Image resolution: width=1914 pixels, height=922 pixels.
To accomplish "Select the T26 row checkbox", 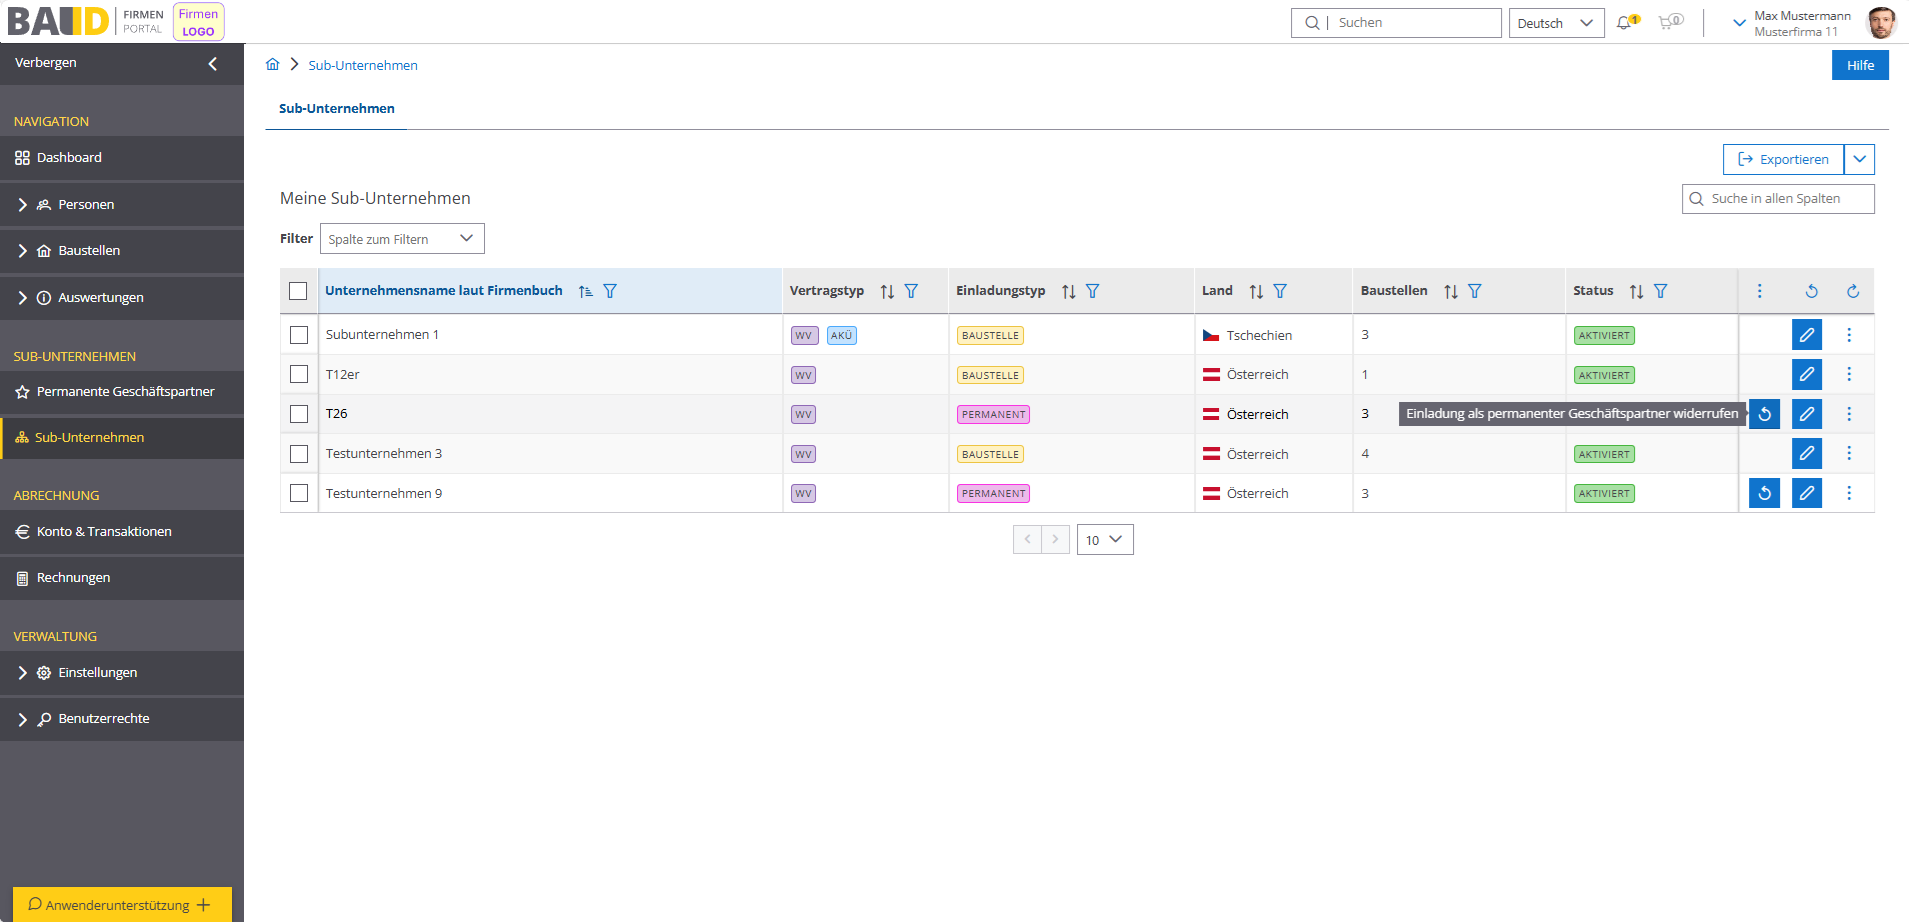I will (299, 414).
